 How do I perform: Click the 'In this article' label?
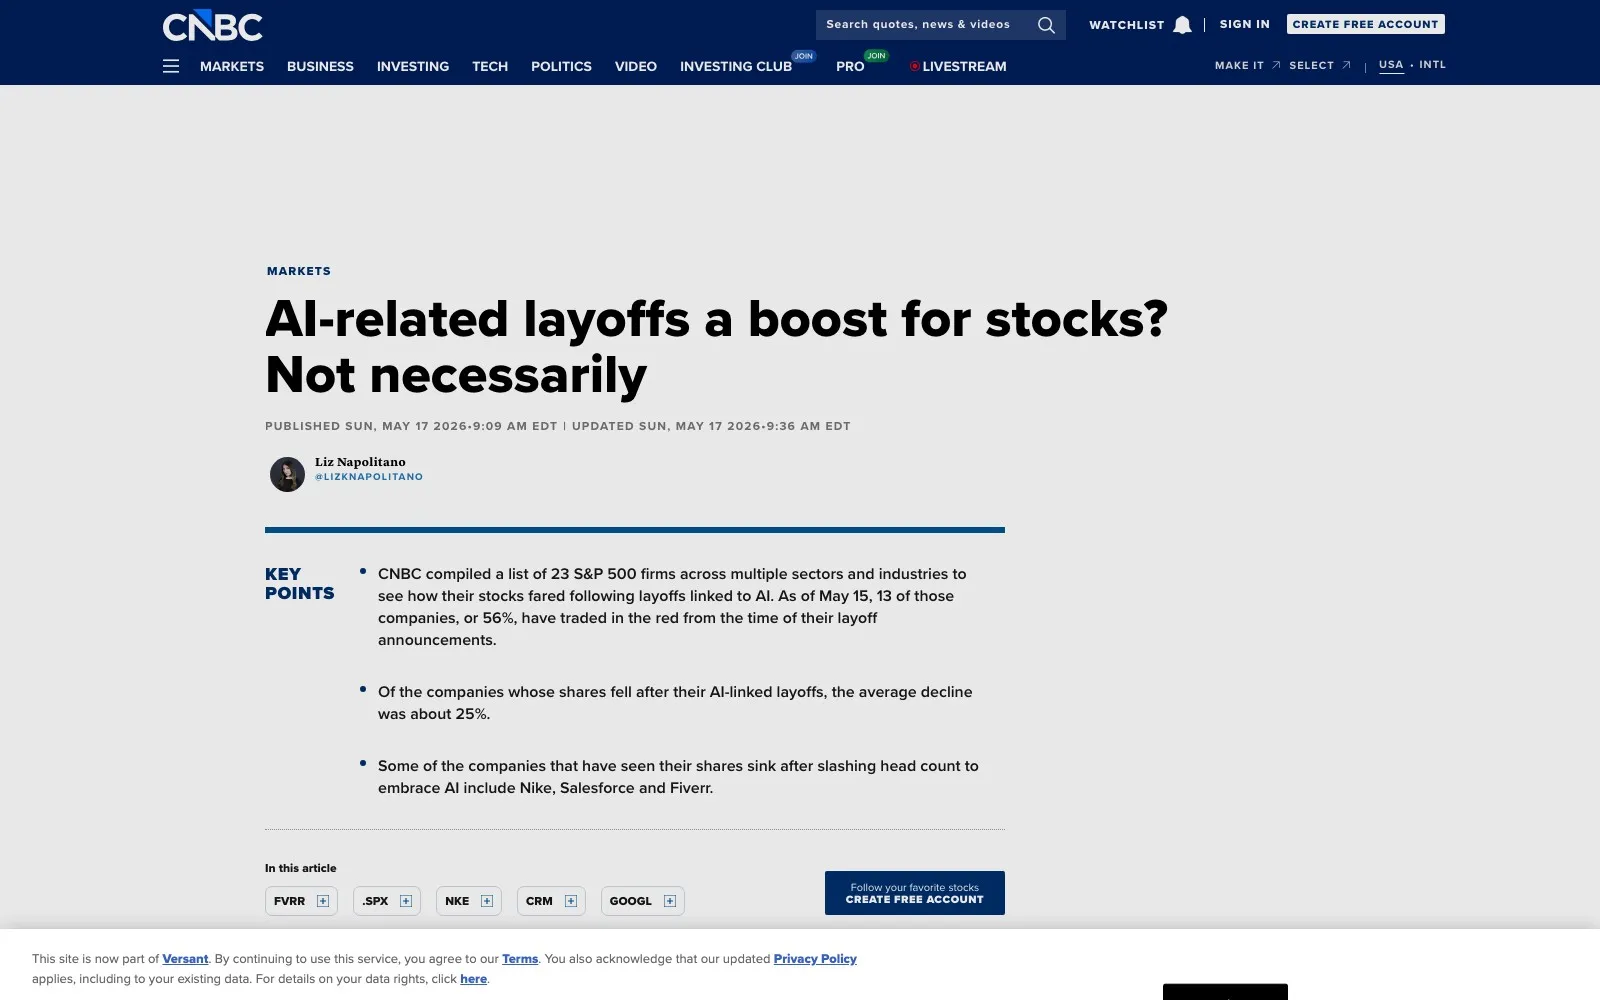300,868
